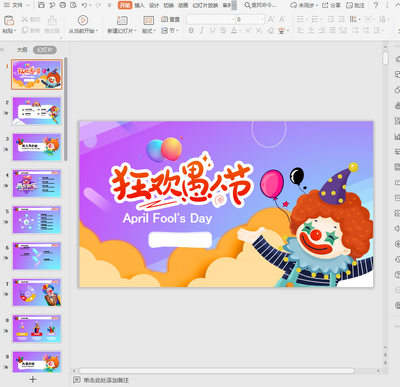Switch to the Insert (插入) tab
This screenshot has height=387, width=400.
(139, 5)
